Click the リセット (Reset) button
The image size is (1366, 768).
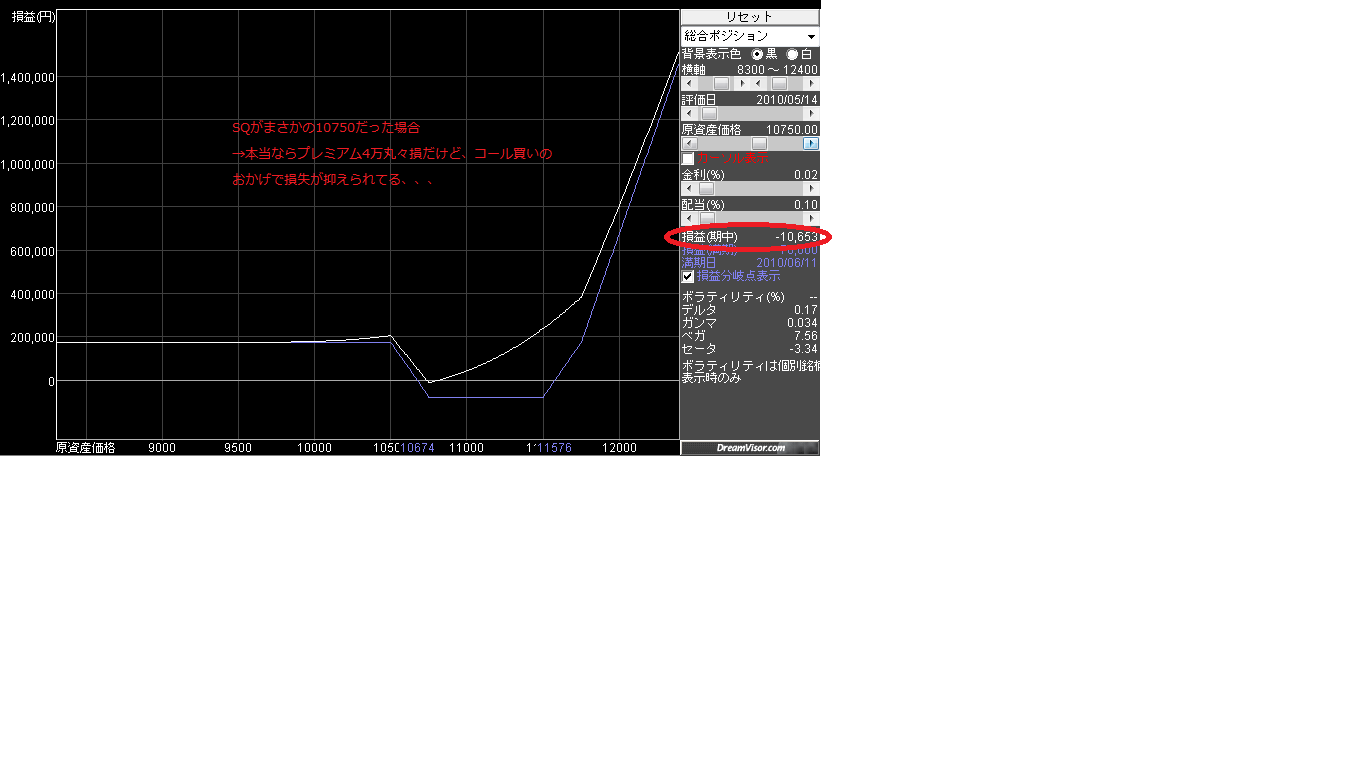pos(749,17)
